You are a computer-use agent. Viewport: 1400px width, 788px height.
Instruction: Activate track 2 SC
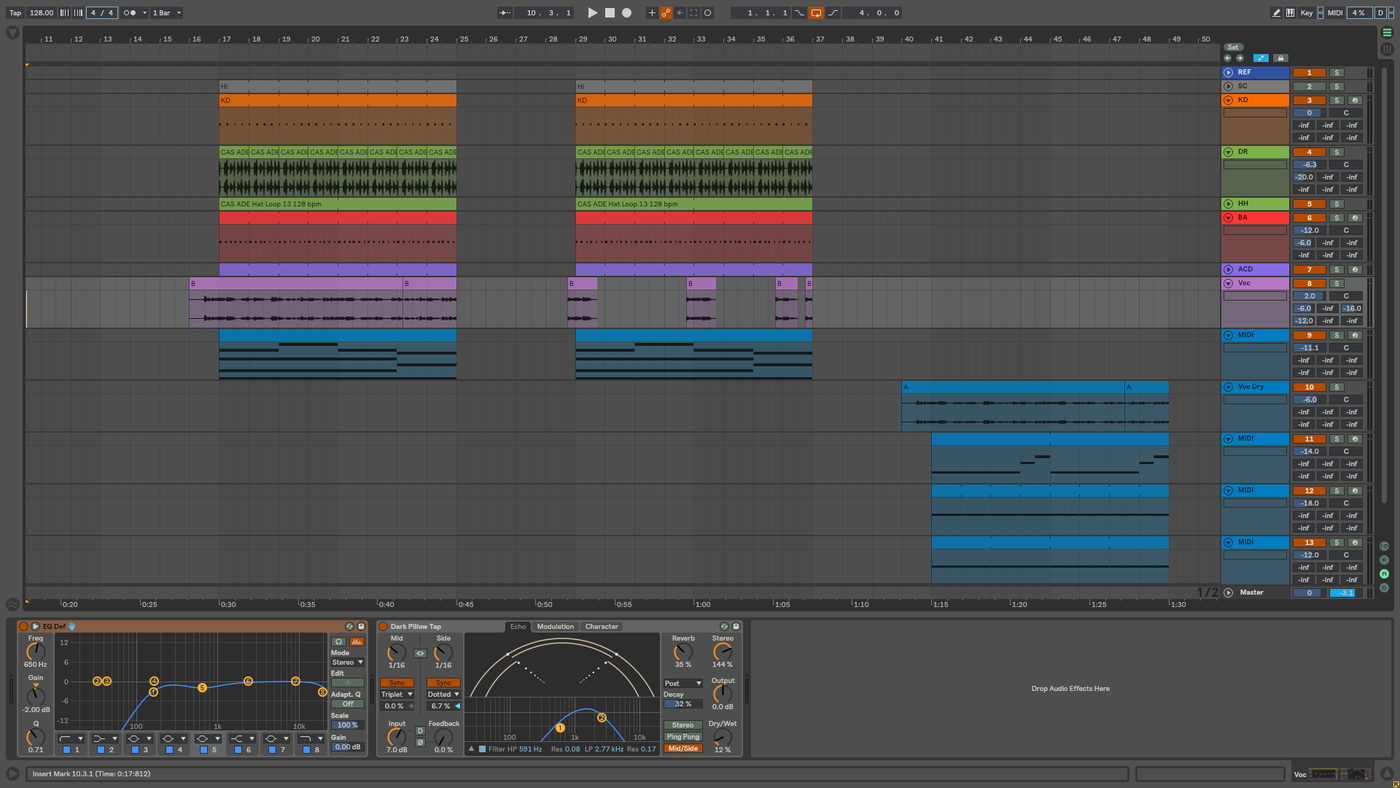[1309, 87]
